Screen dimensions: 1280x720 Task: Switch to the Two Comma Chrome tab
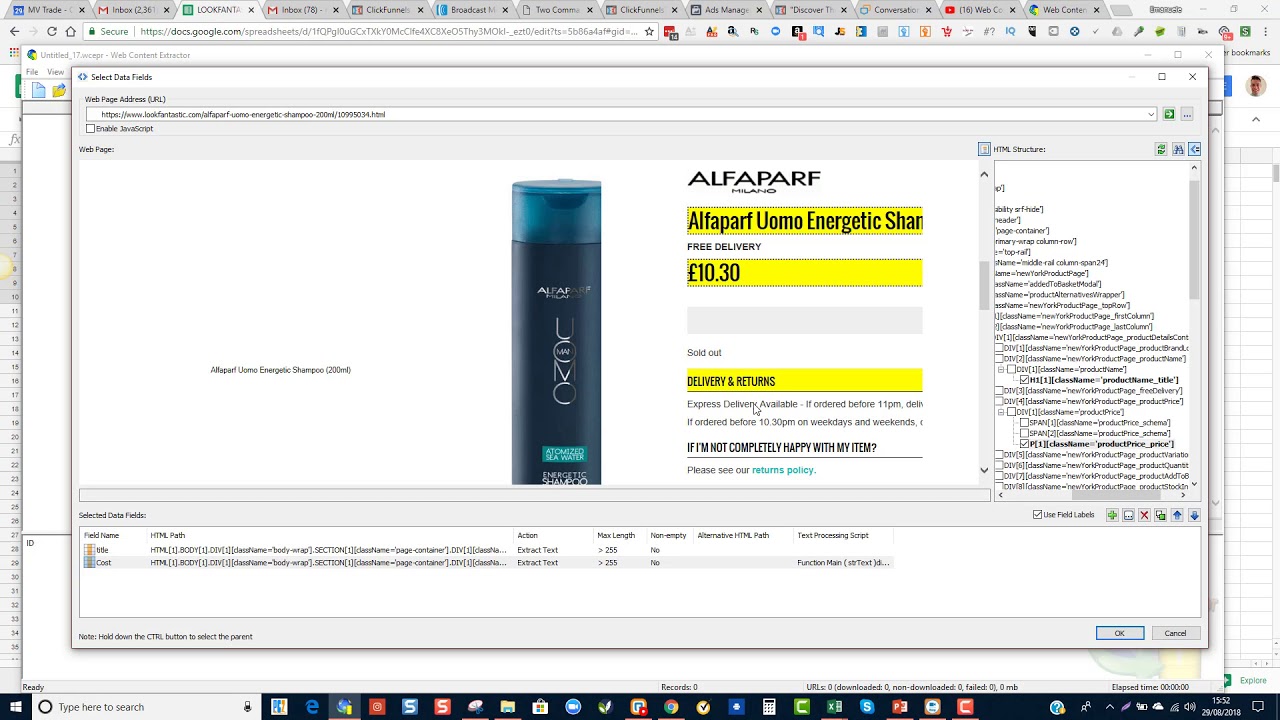pos(557,10)
